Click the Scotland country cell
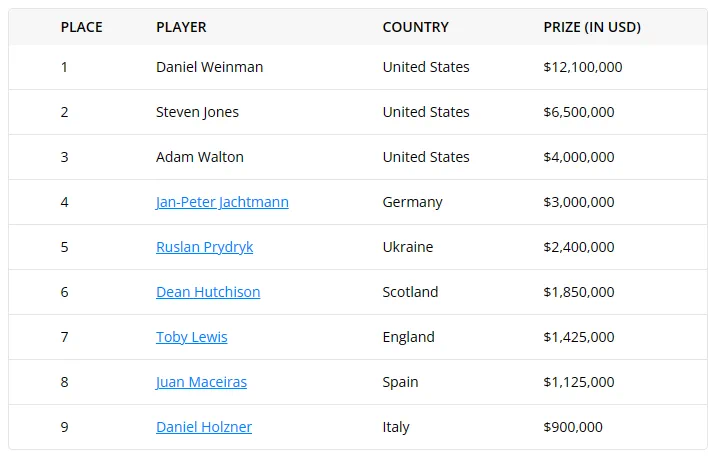This screenshot has height=459, width=717. click(x=410, y=292)
